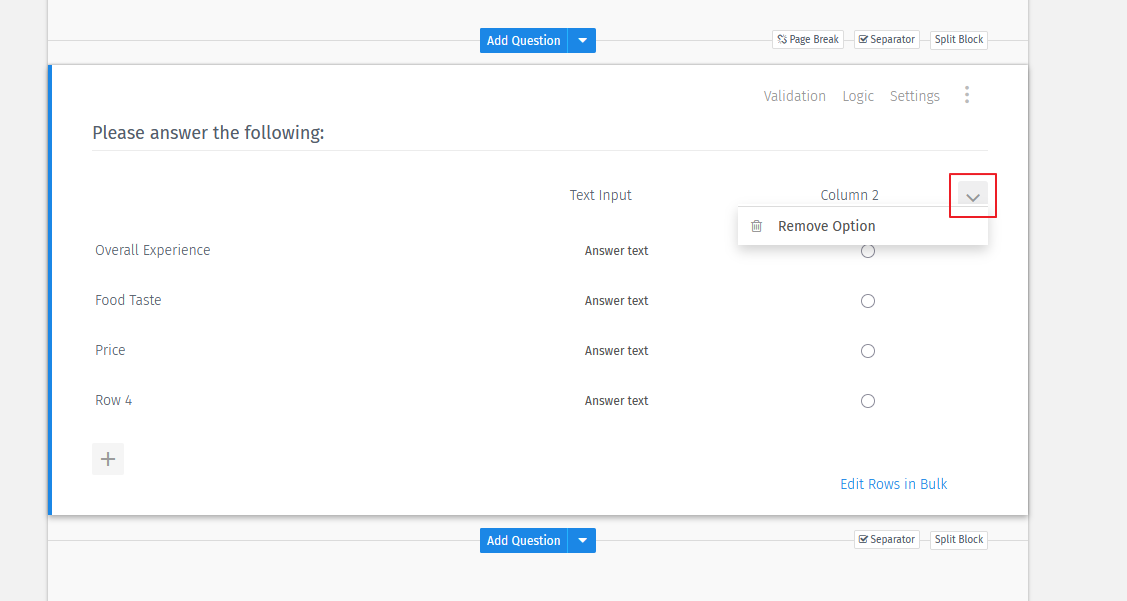Screen dimensions: 1127x601
Task: Edit the question text Please answer the following
Action: [208, 132]
